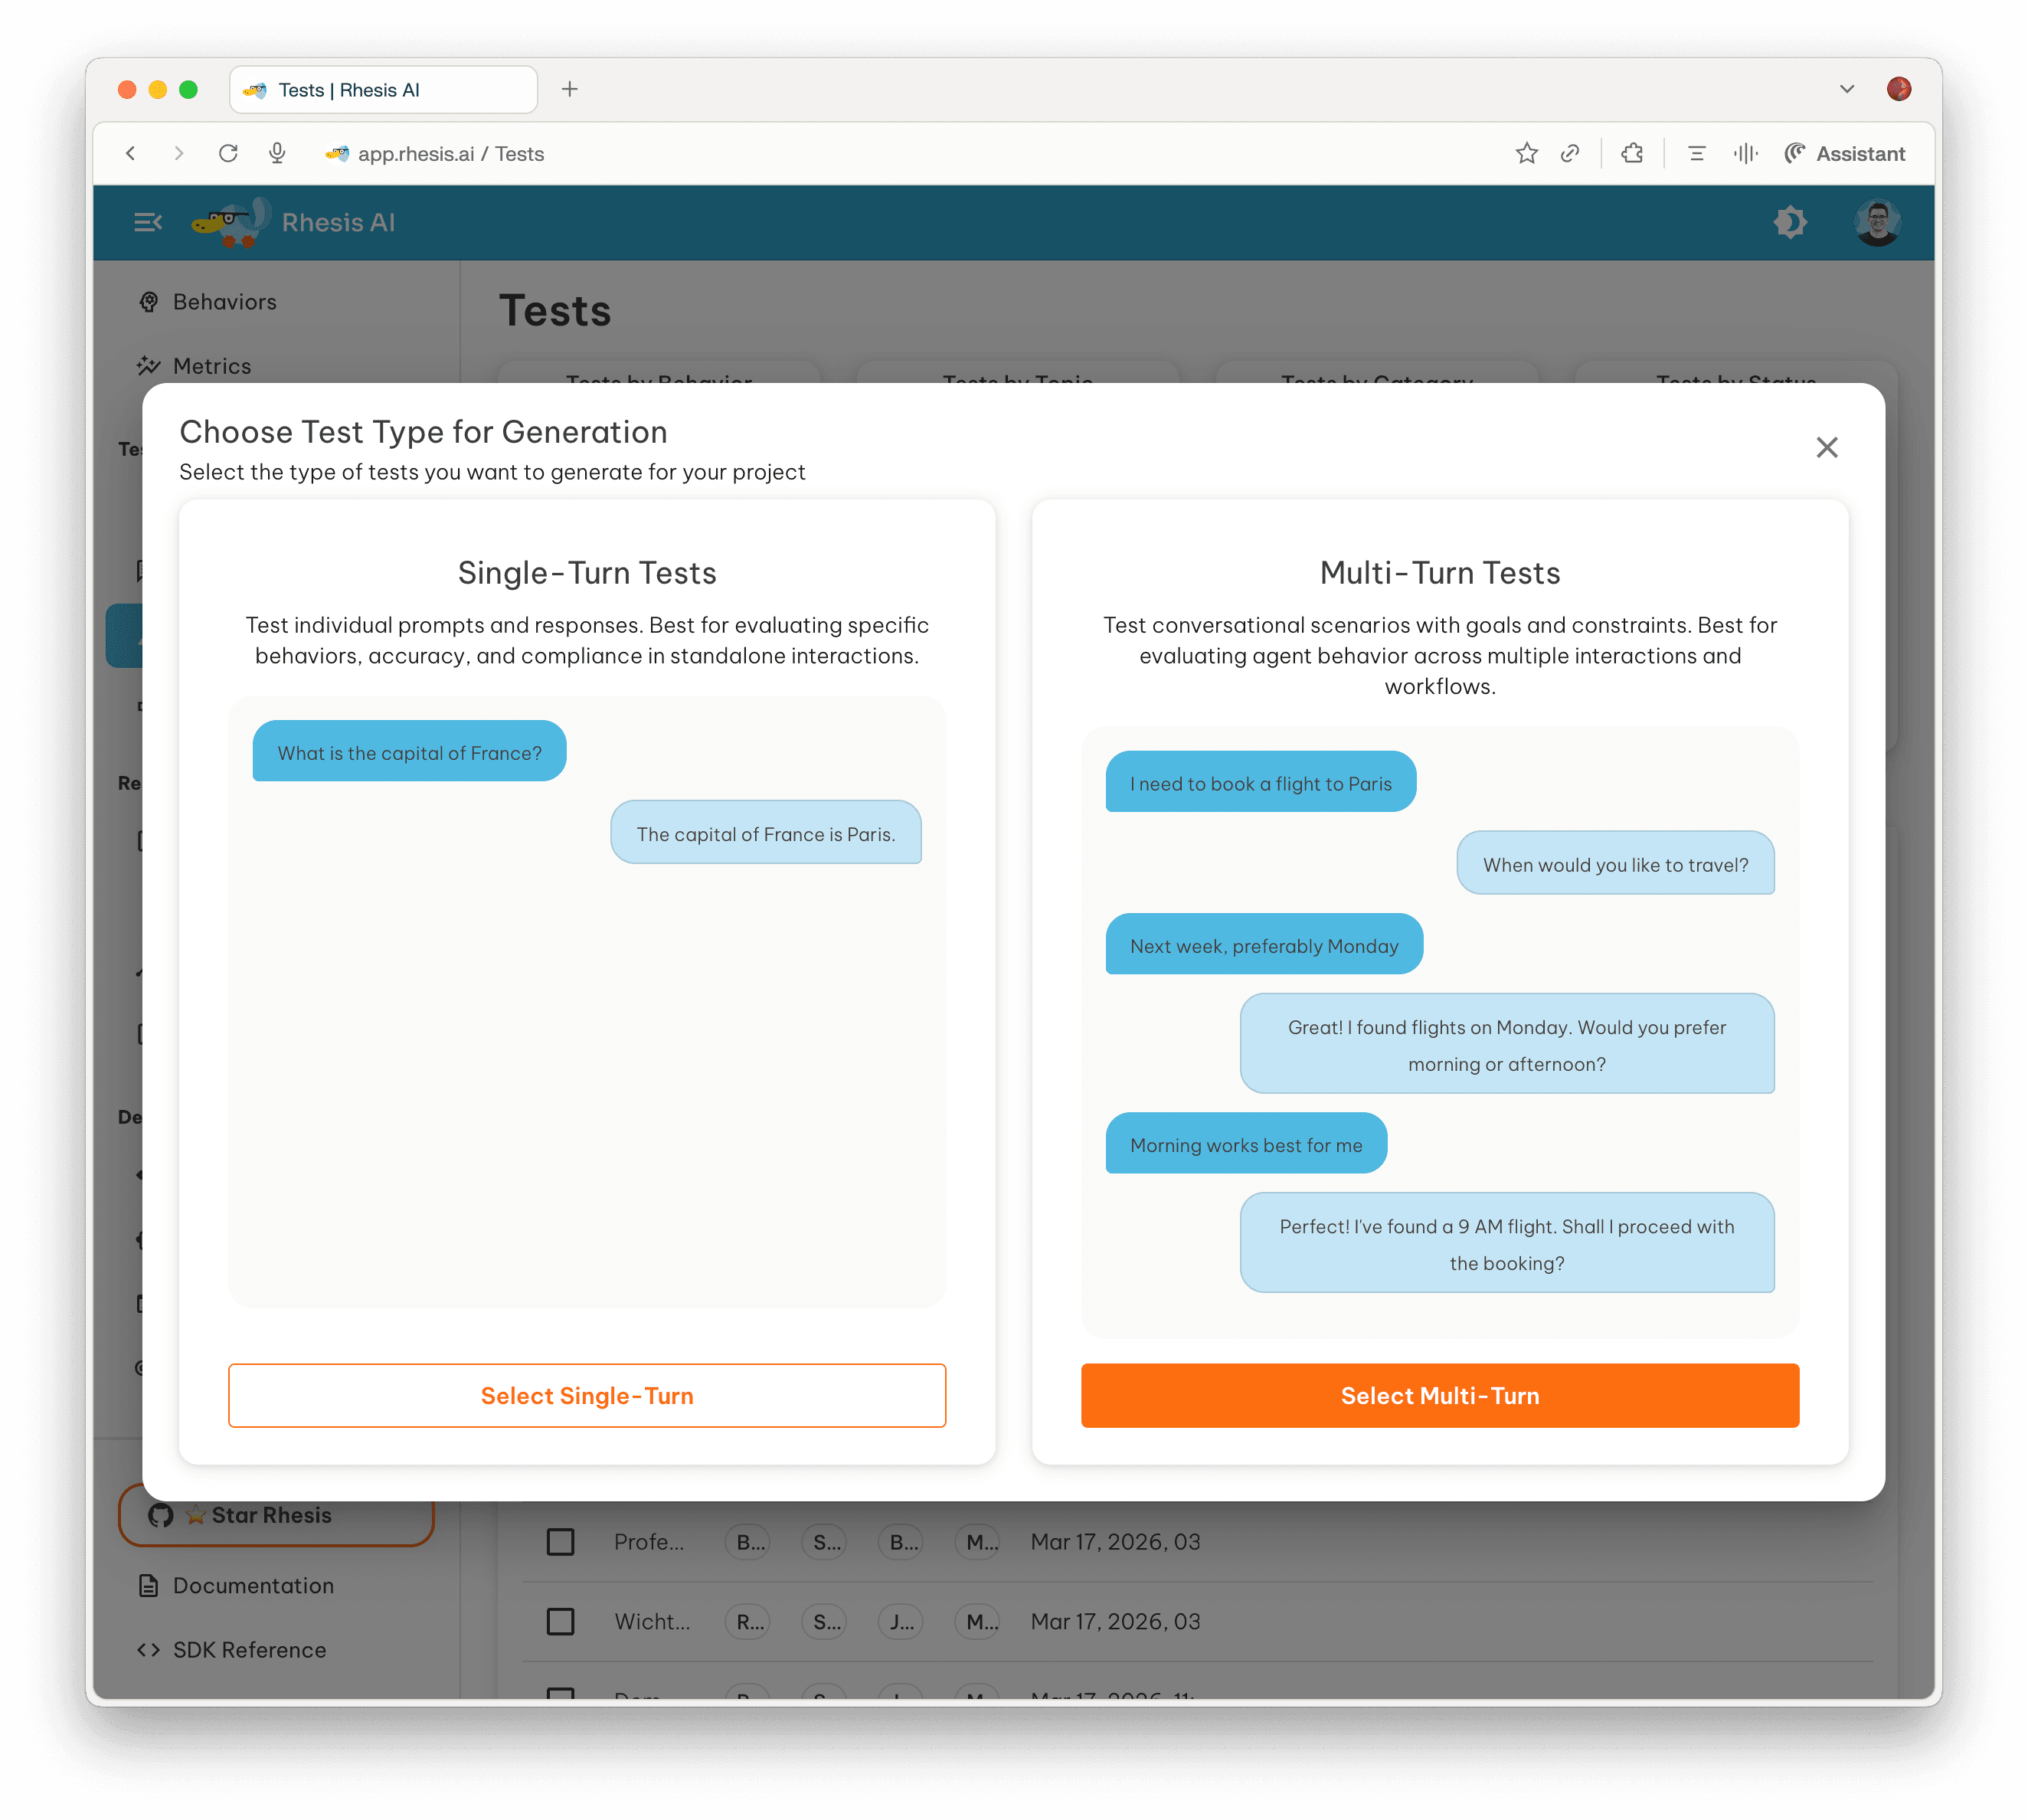
Task: Click Select Multi-Turn button
Action: point(1439,1395)
